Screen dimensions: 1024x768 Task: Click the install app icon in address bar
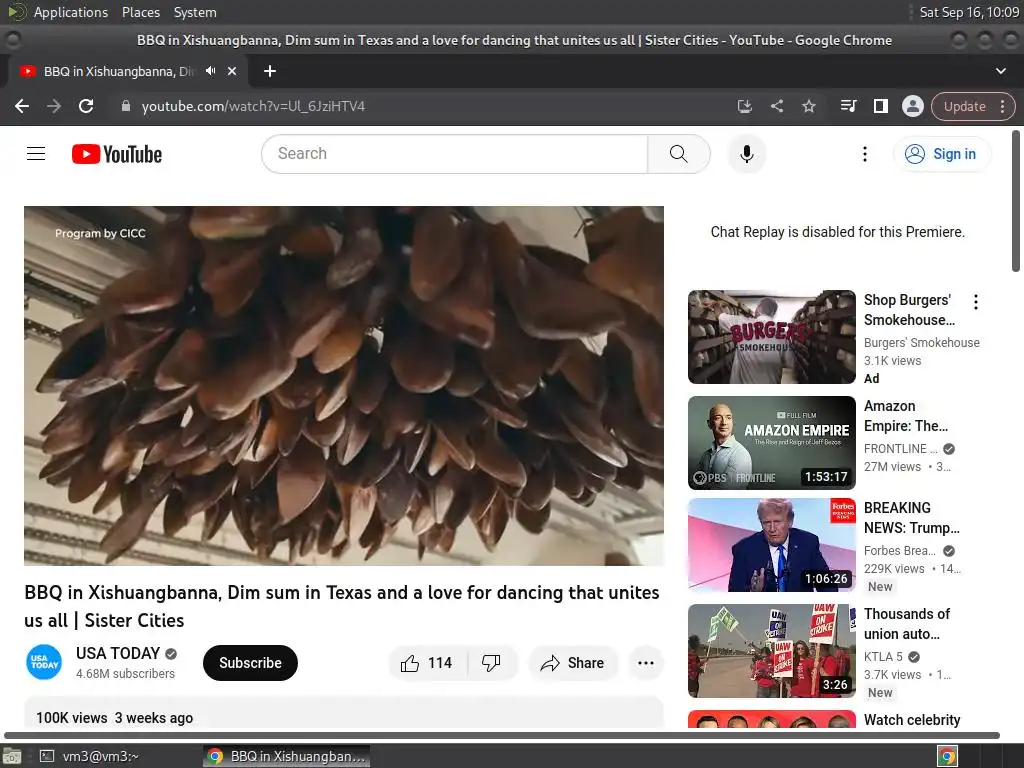pyautogui.click(x=744, y=106)
